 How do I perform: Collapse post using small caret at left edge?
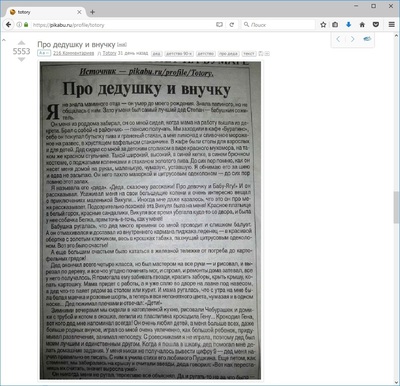(4, 40)
